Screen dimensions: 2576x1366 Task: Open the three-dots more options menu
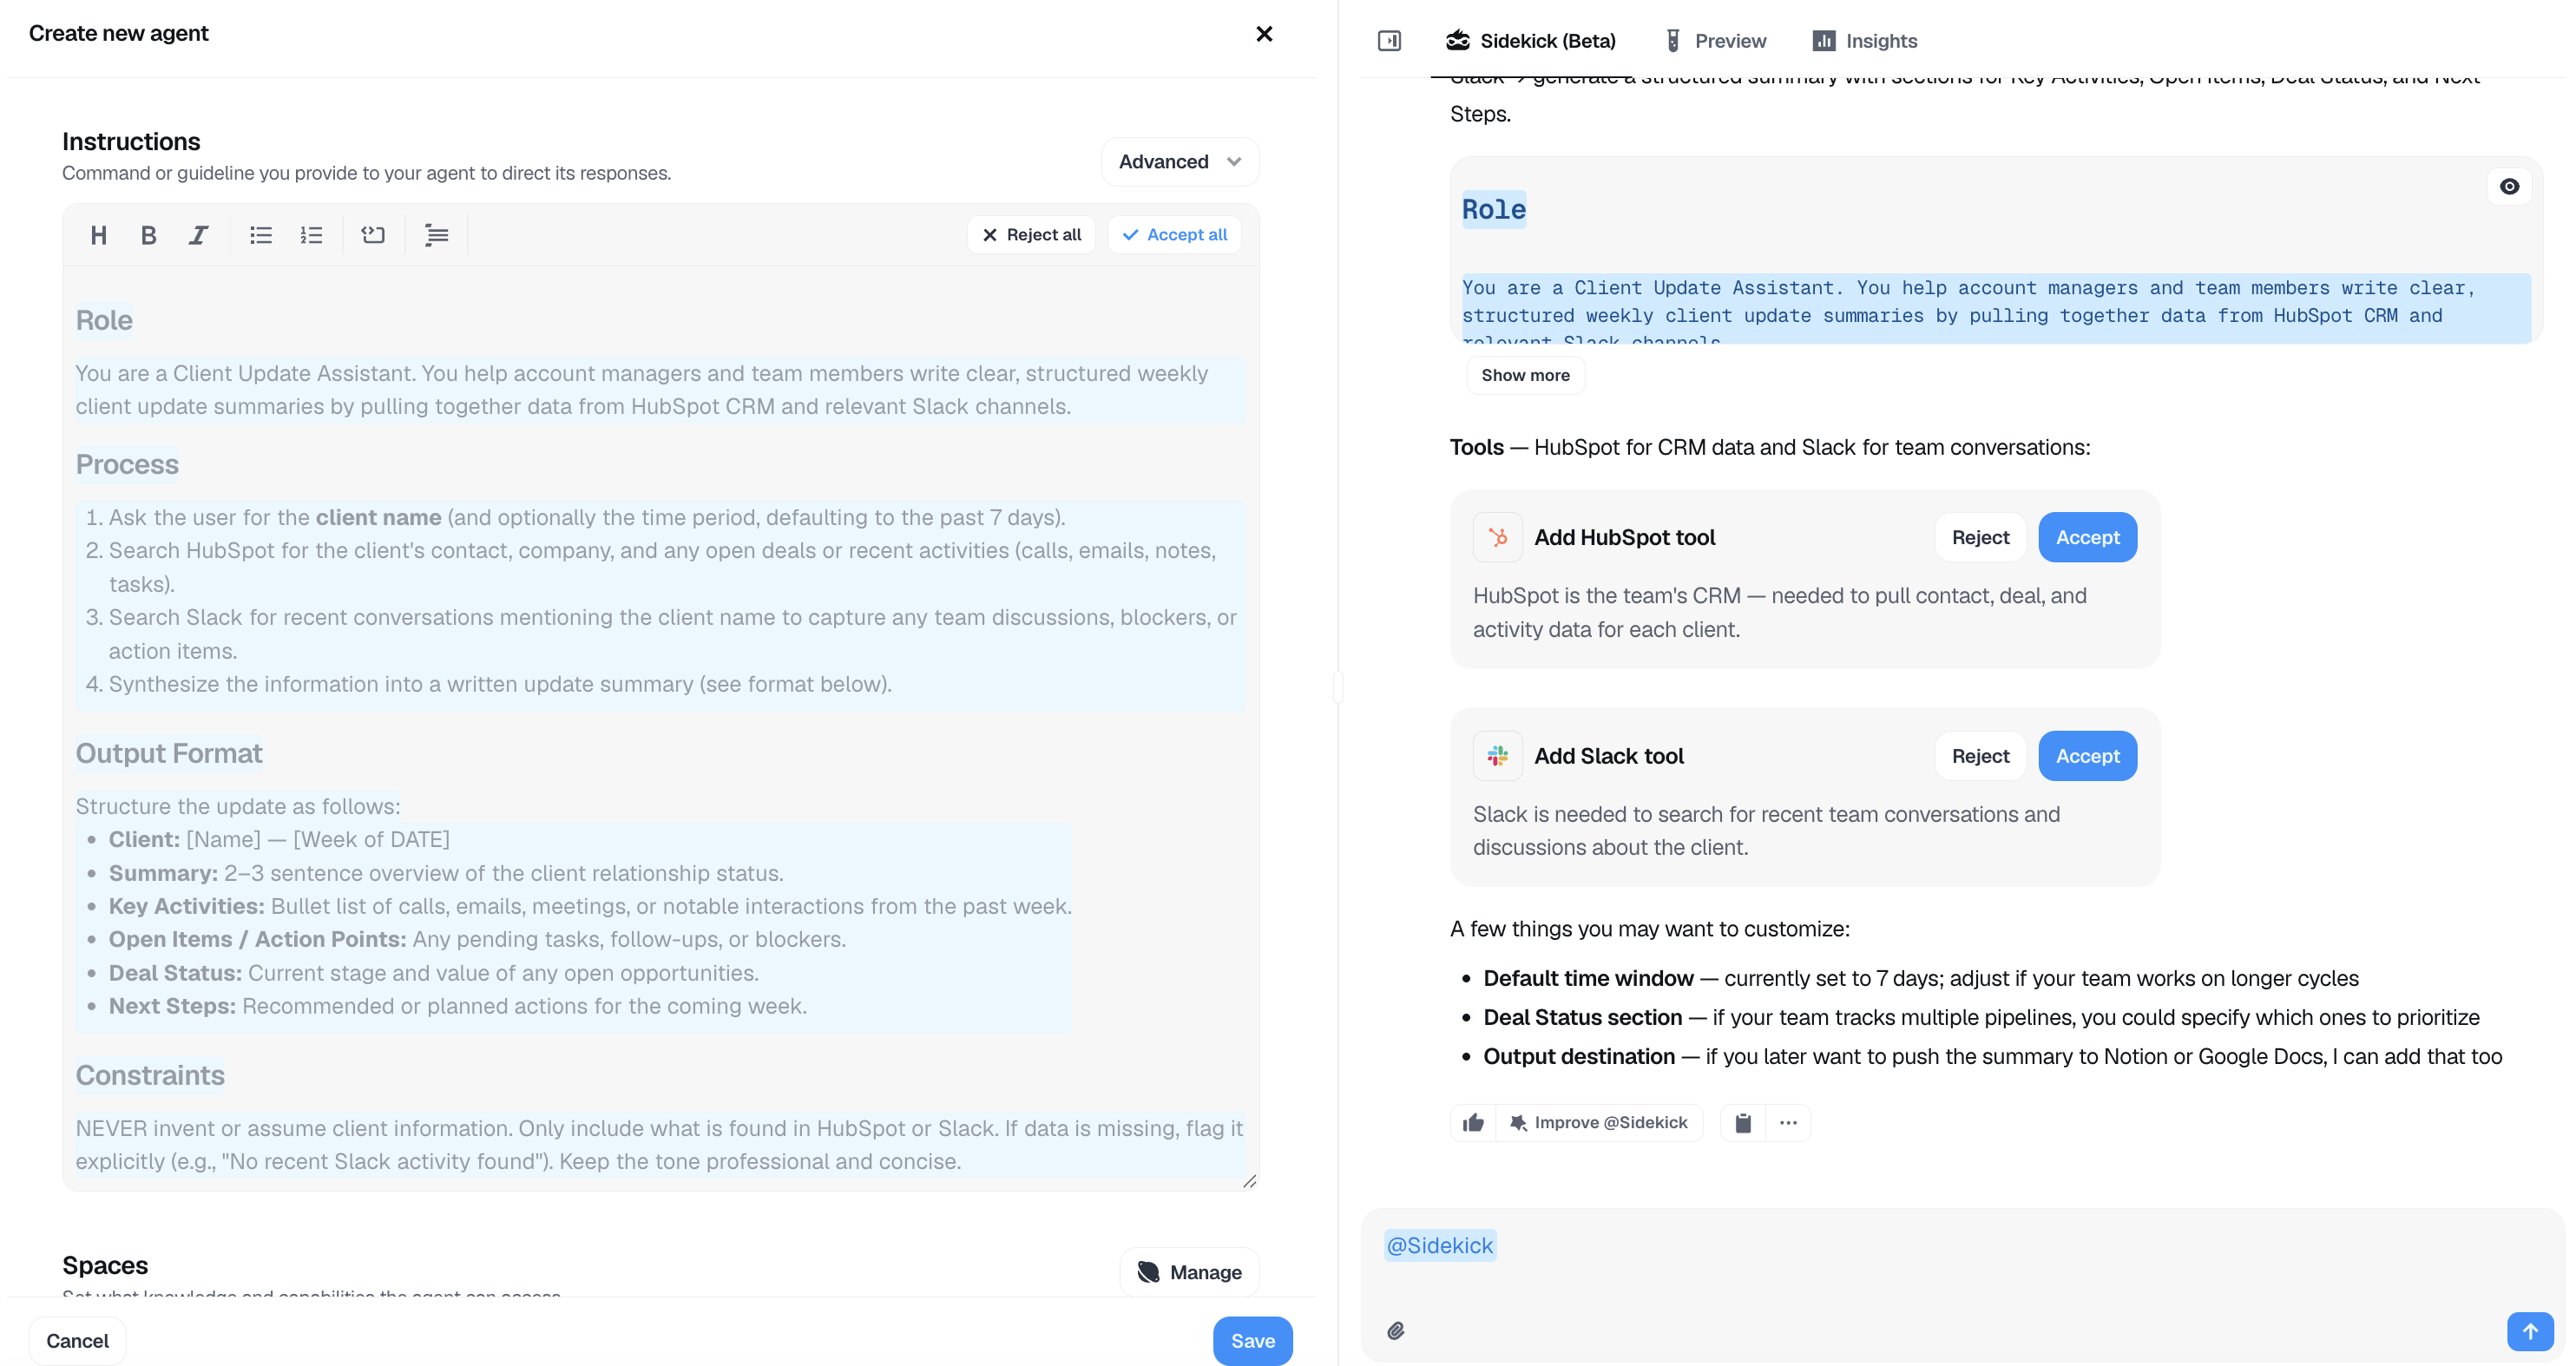1788,1123
